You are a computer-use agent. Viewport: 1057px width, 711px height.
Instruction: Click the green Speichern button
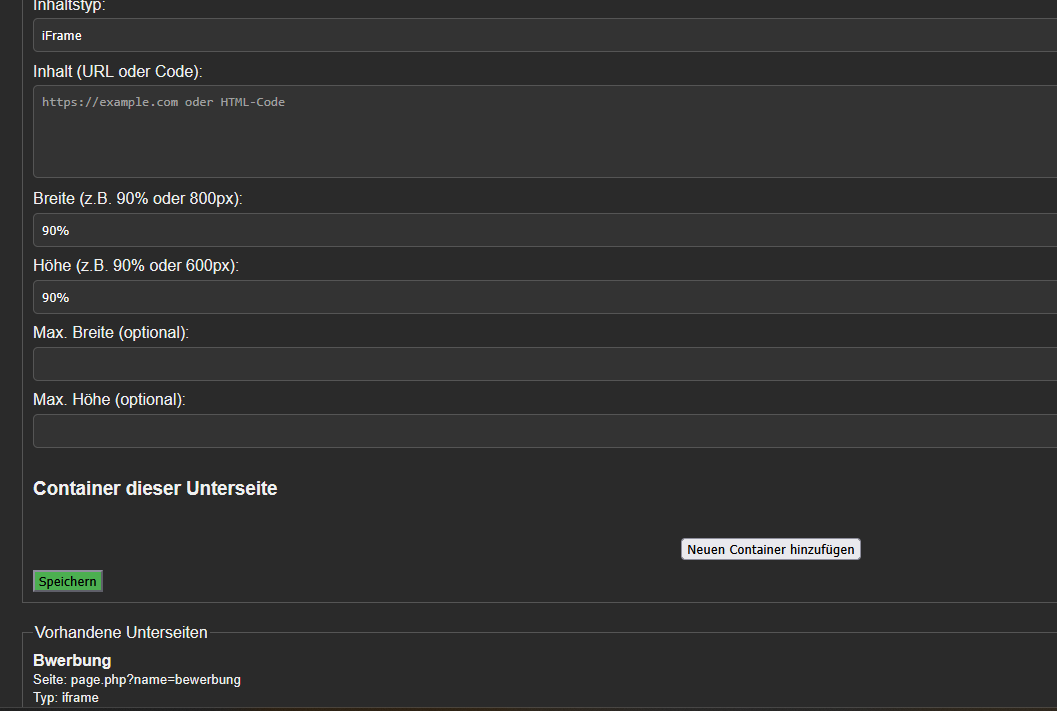[68, 581]
